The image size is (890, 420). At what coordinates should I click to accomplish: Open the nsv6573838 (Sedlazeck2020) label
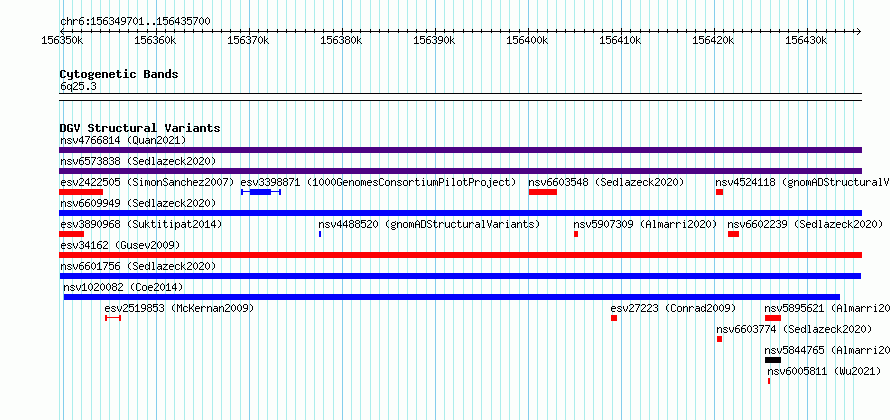click(138, 161)
